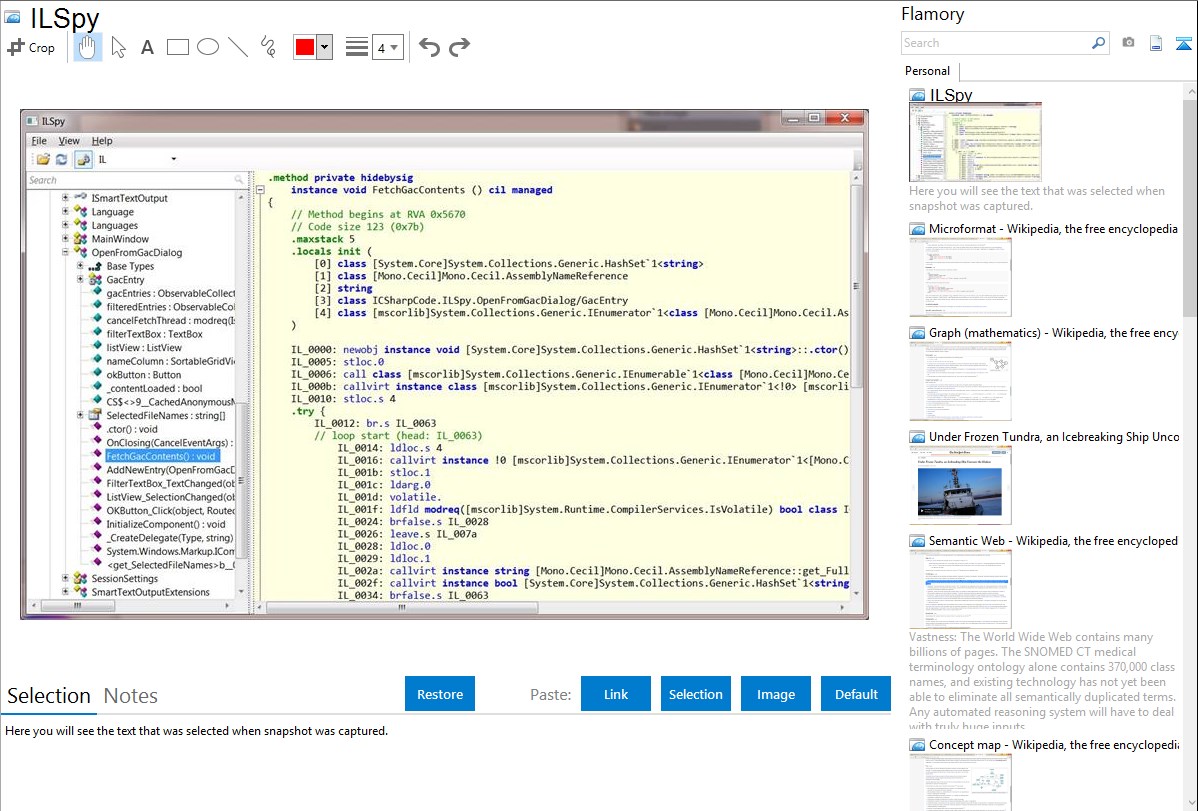Open the Under Frozen Tundra snapshot thumbnail
1198x811 pixels.
click(x=960, y=485)
